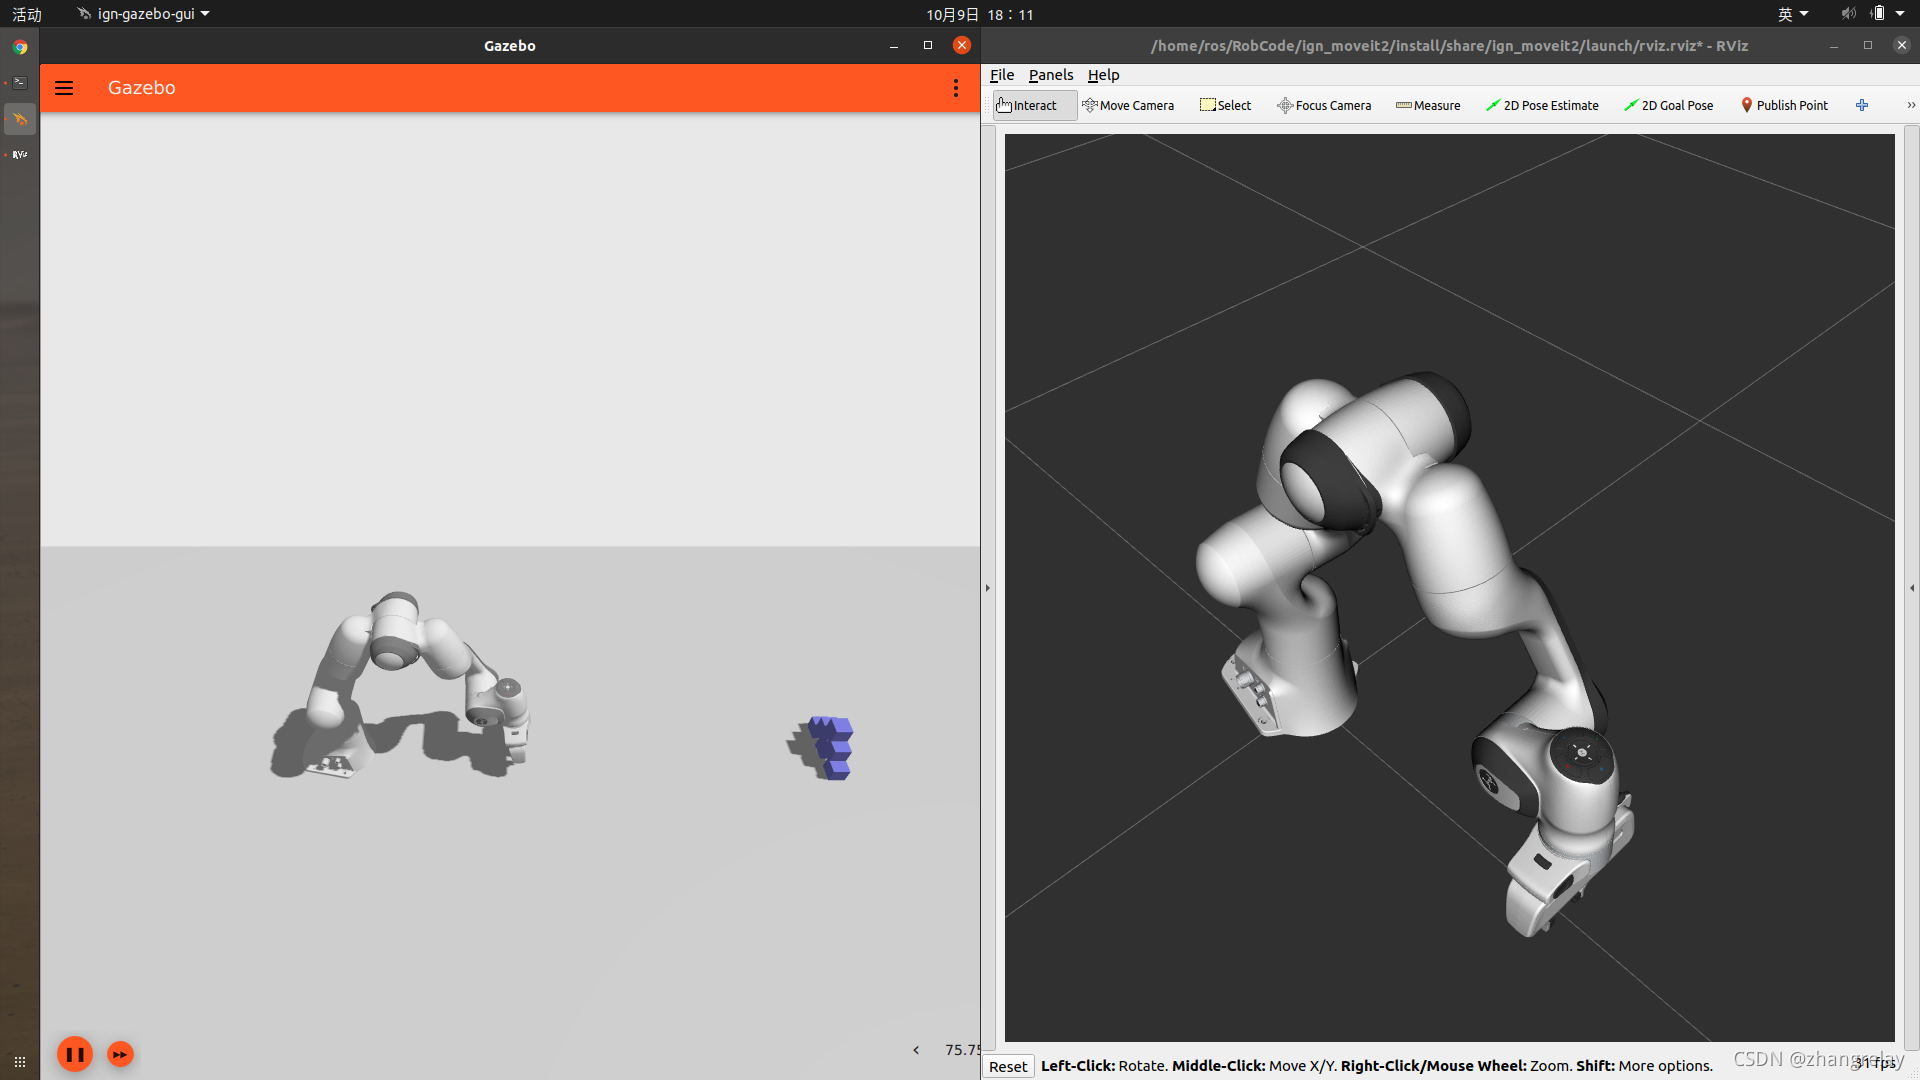The image size is (1920, 1080).
Task: Select the 2D Goal Pose tool
Action: click(x=1668, y=105)
